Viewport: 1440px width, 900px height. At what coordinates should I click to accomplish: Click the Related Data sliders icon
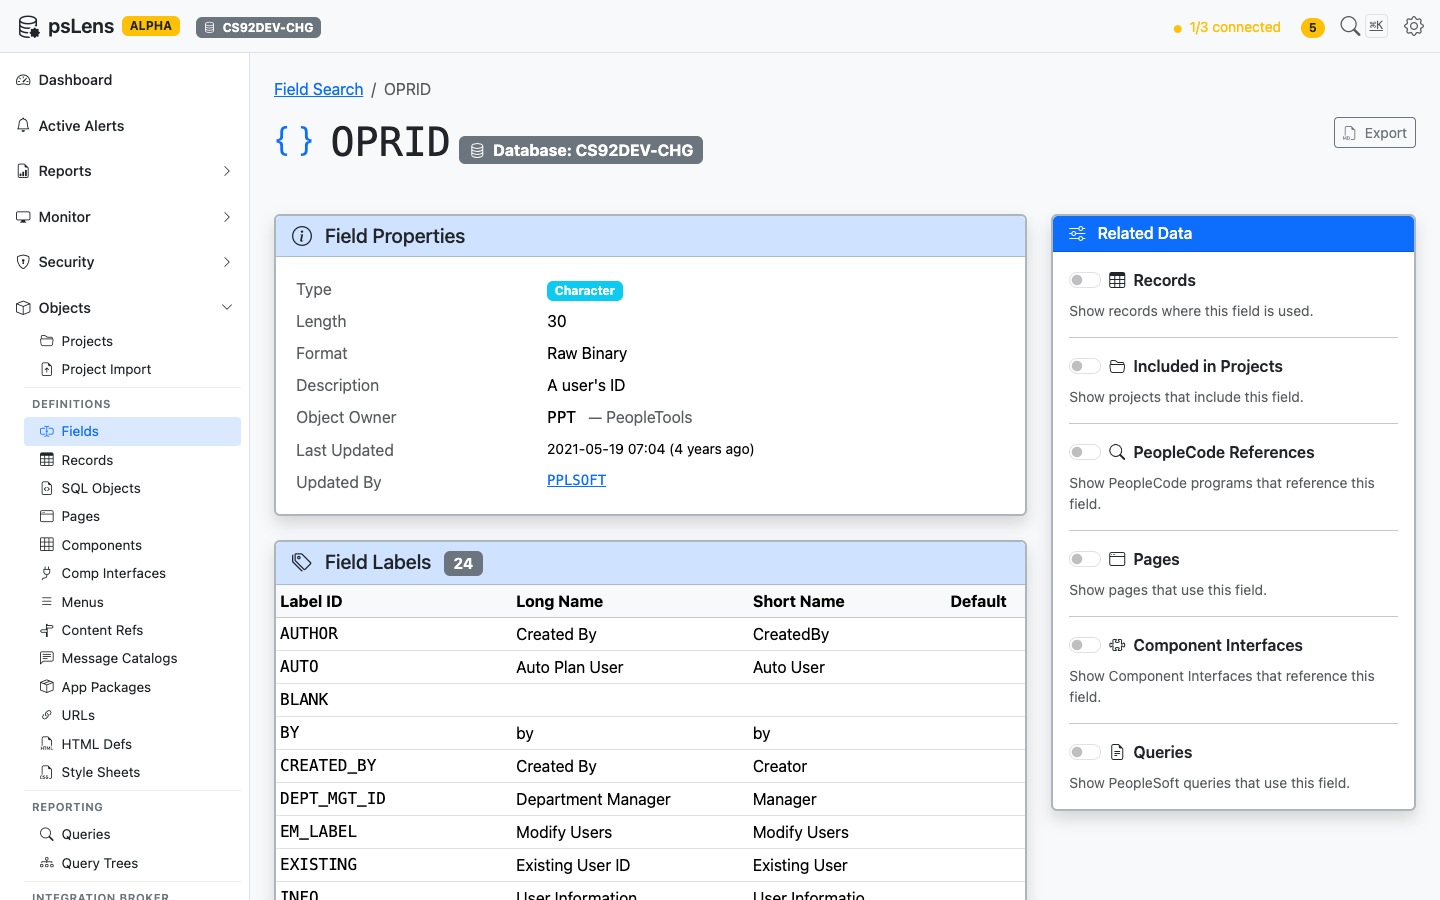tap(1077, 233)
